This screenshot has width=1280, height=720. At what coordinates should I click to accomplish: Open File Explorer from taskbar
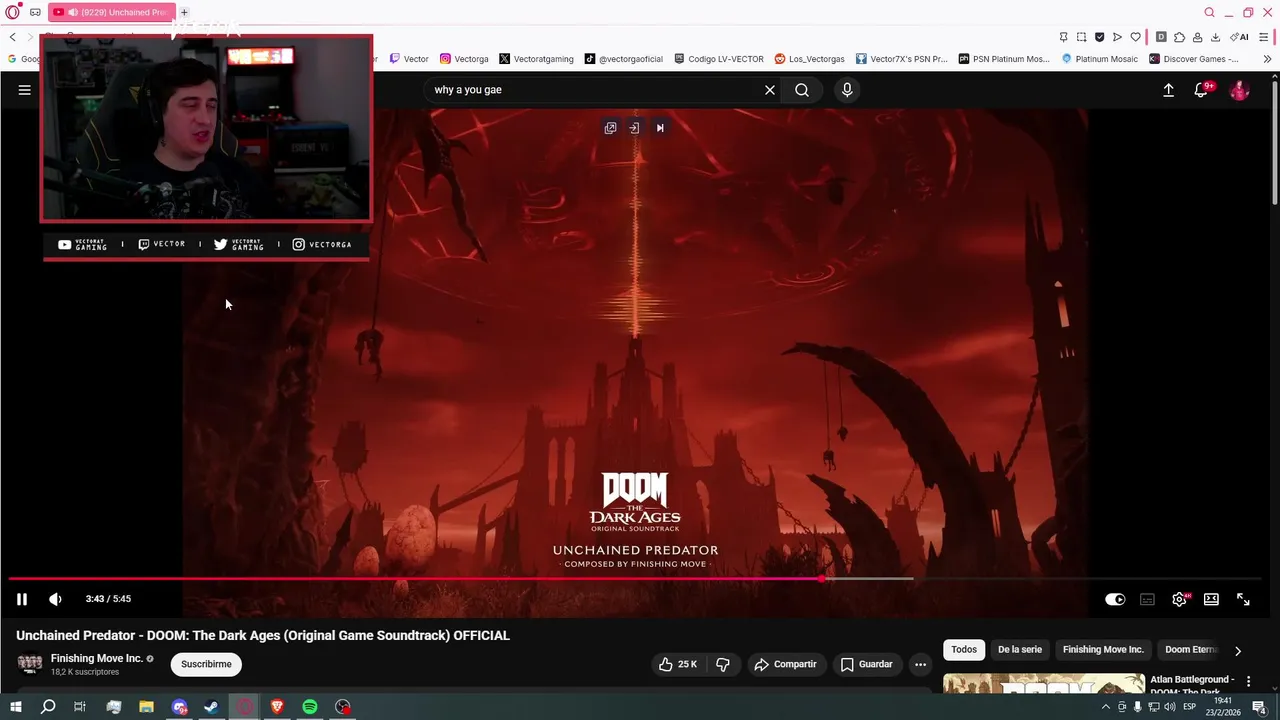(x=146, y=707)
